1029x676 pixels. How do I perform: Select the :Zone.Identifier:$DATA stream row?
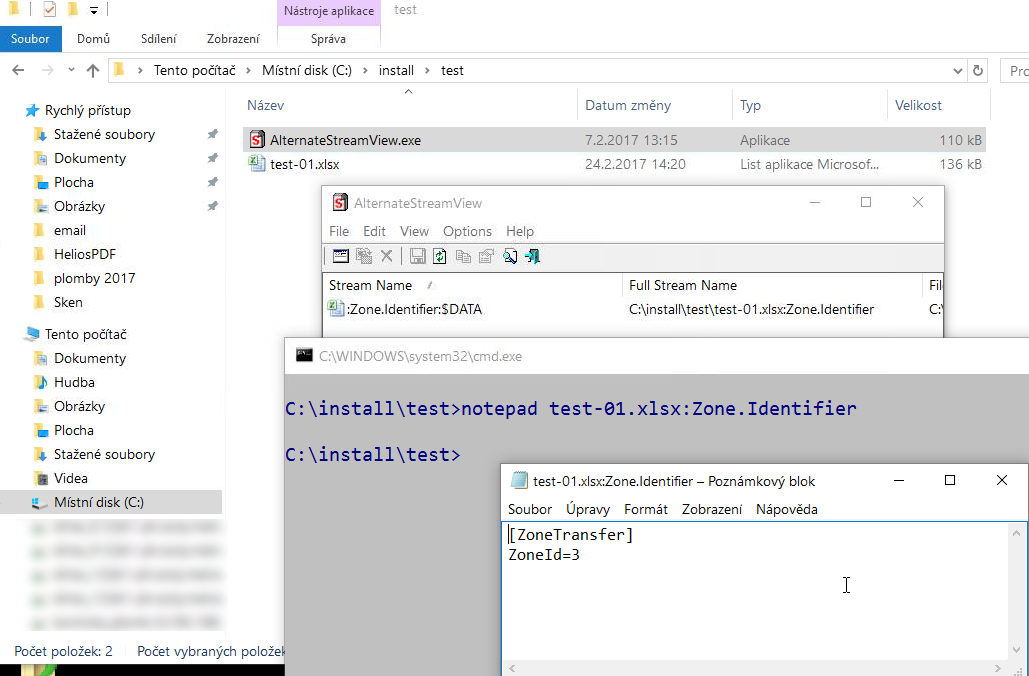[x=633, y=308]
